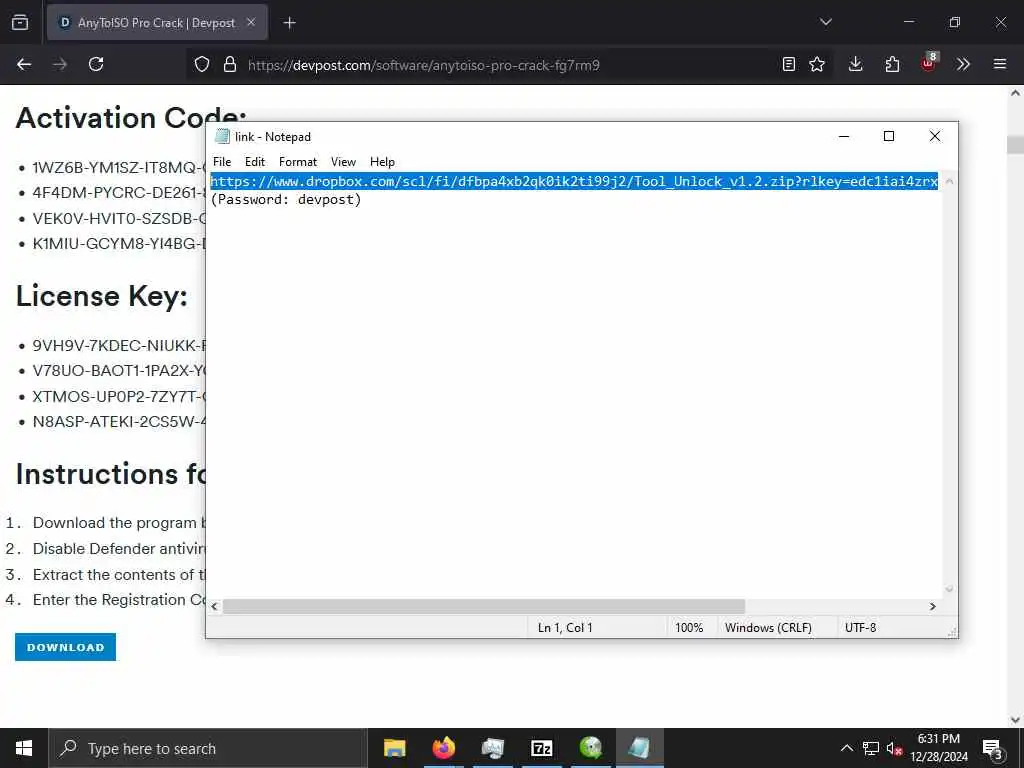Click Notepad horizontal scrollbar thumb
The height and width of the screenshot is (768, 1024).
[483, 606]
